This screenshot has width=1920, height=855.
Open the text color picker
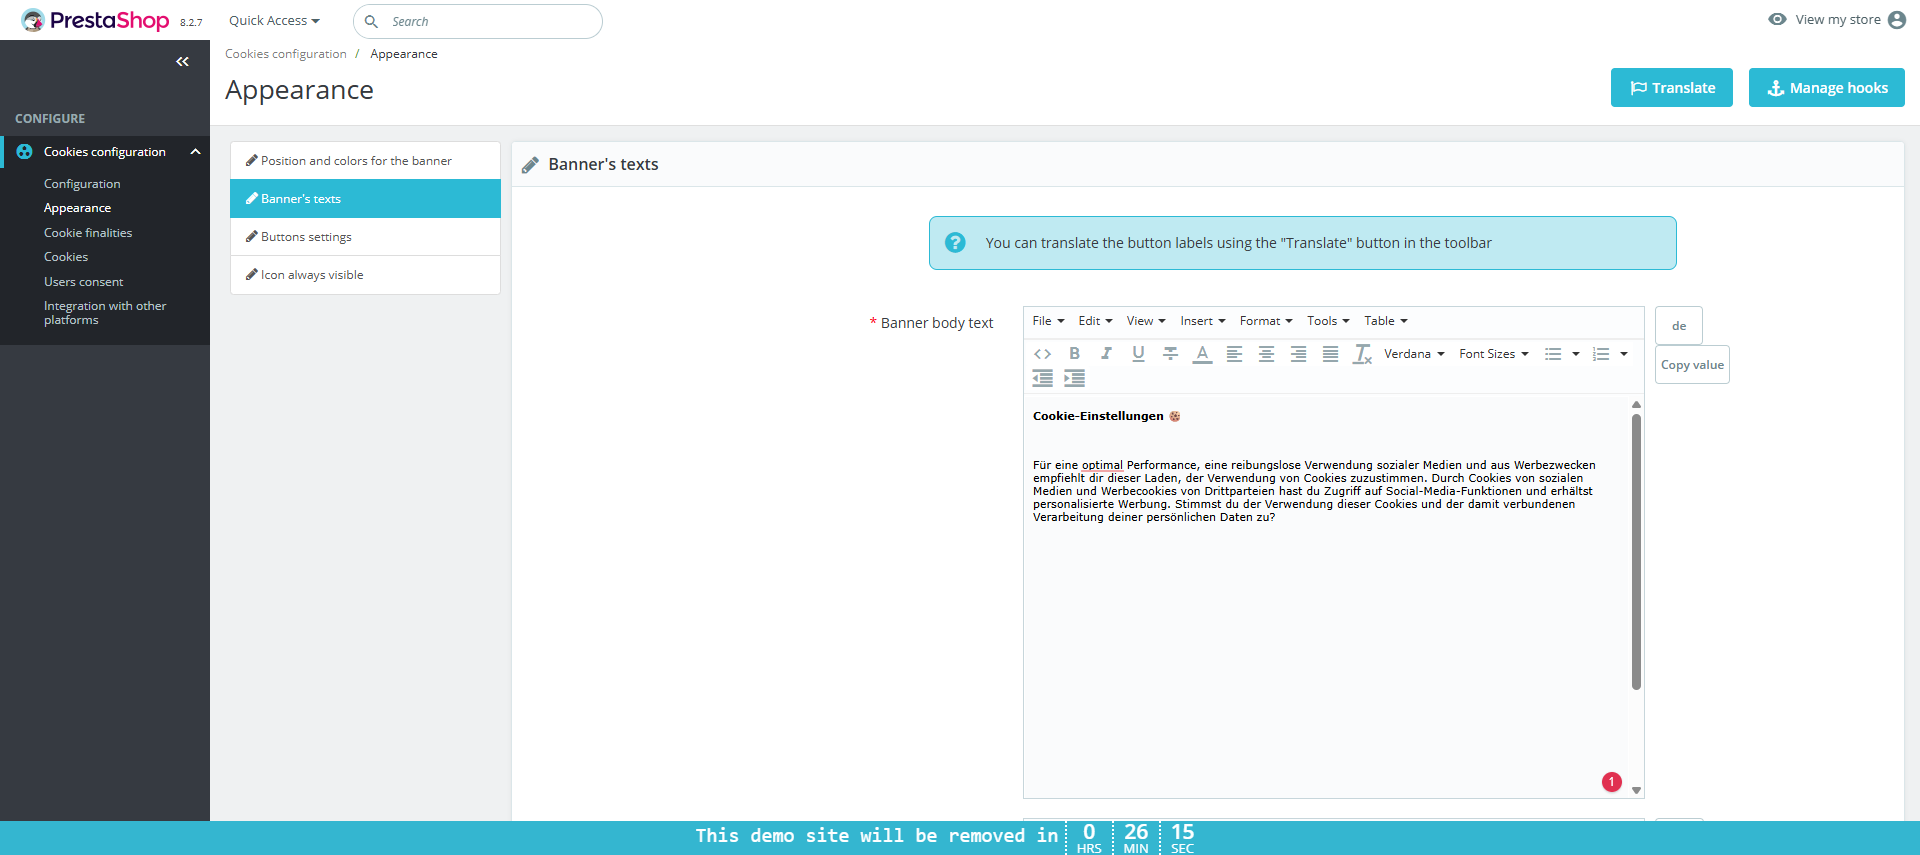[x=1202, y=354]
